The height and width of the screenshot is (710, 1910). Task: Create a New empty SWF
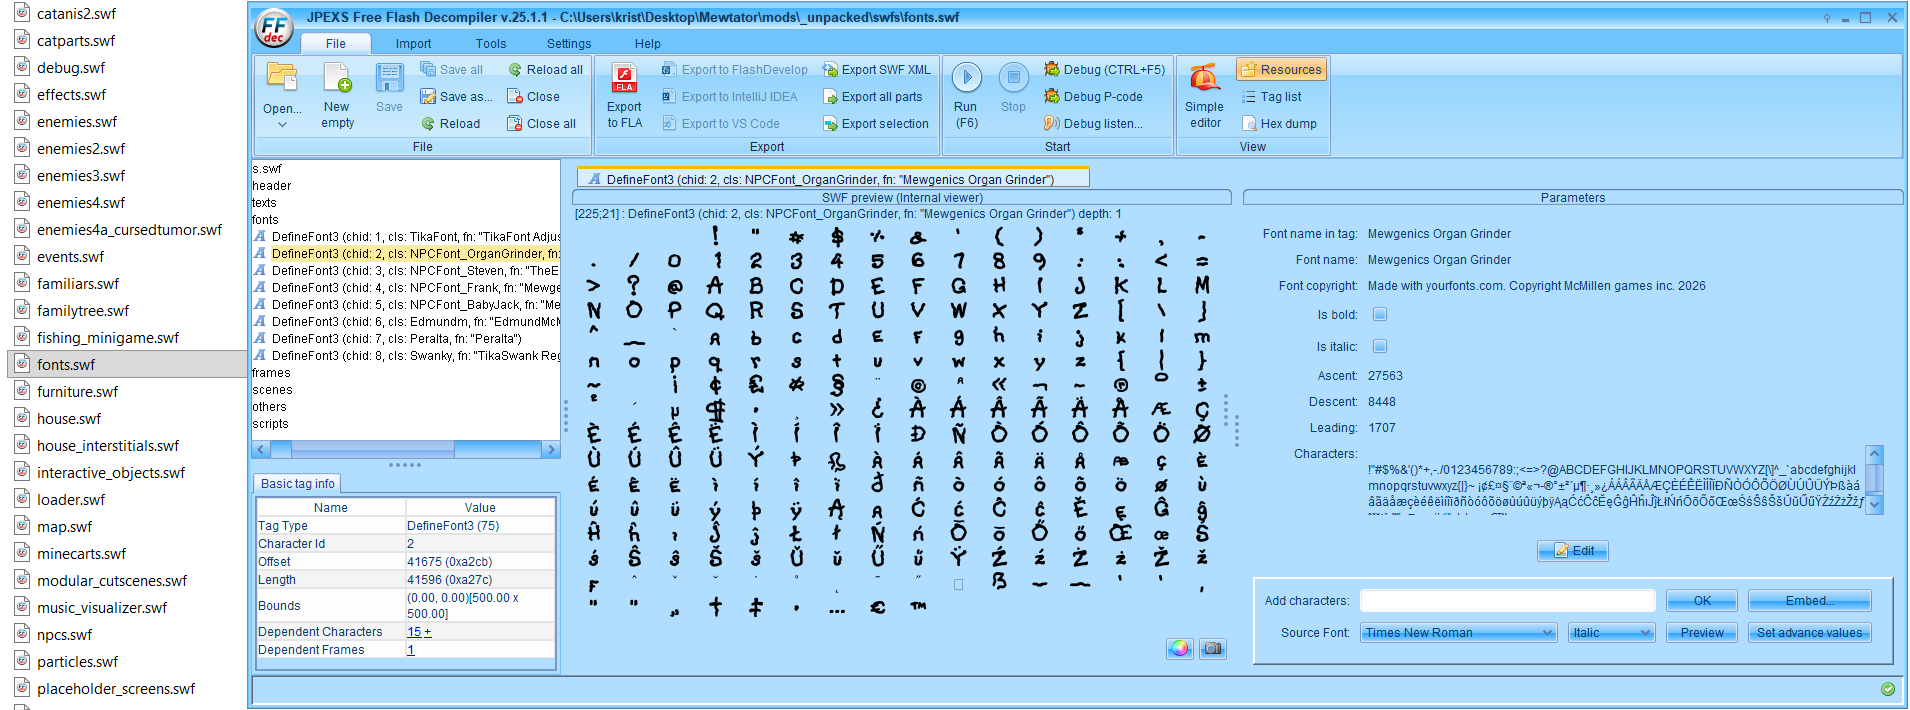pyautogui.click(x=337, y=95)
